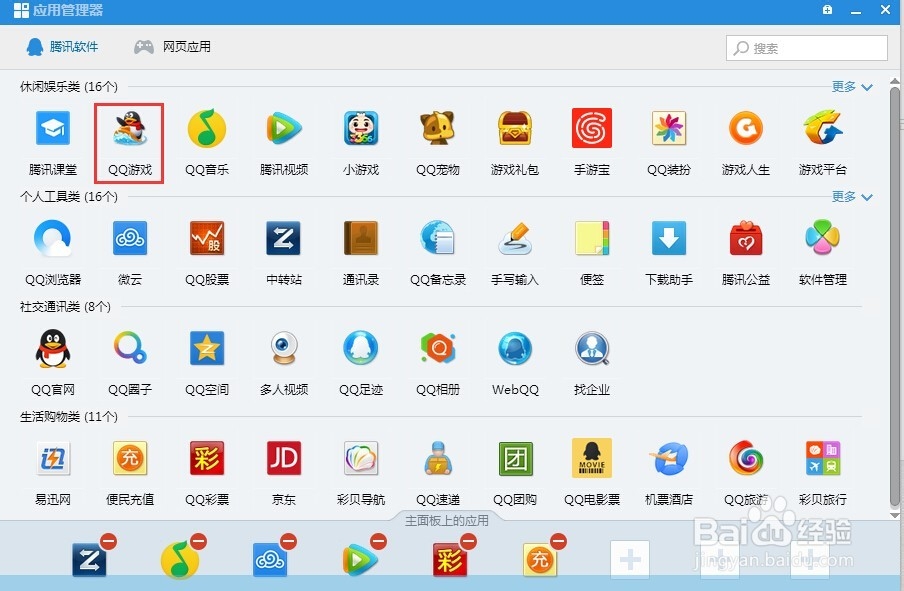Open the QQ宠物 app

click(438, 129)
